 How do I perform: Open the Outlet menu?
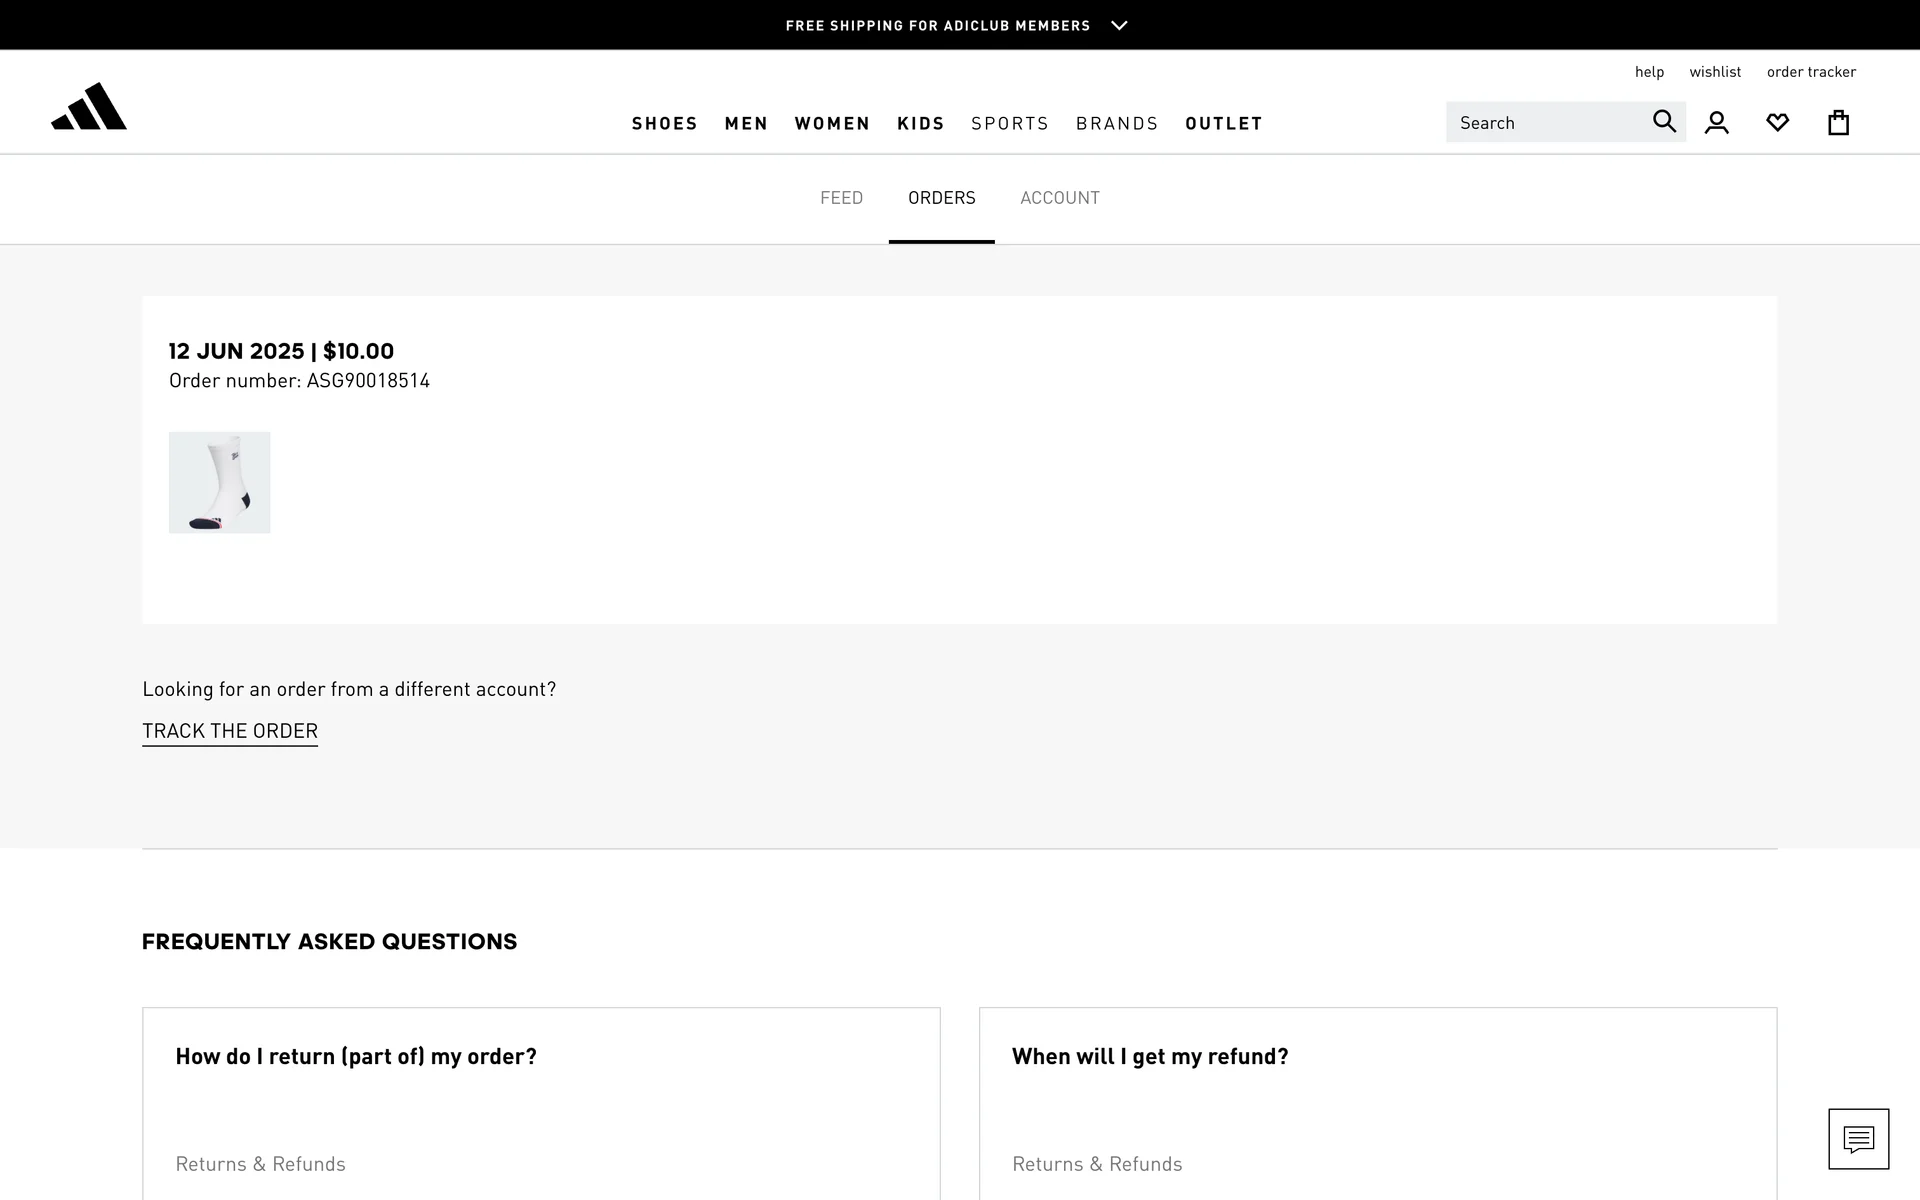(1223, 123)
